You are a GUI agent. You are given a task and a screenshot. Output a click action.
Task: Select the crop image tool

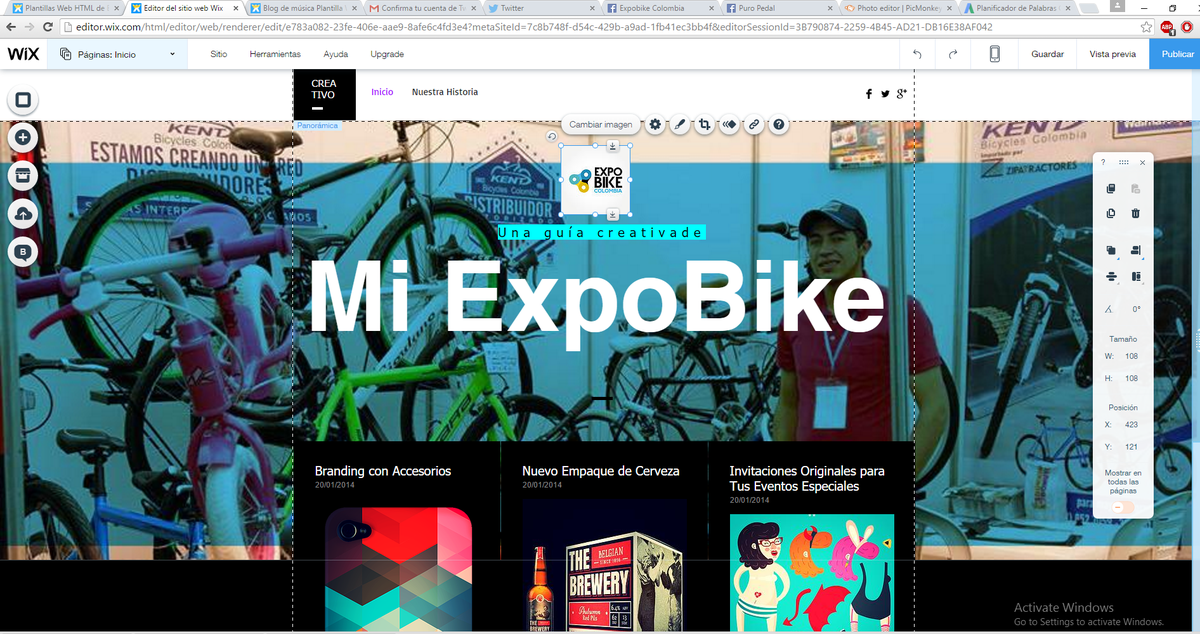[x=705, y=125]
